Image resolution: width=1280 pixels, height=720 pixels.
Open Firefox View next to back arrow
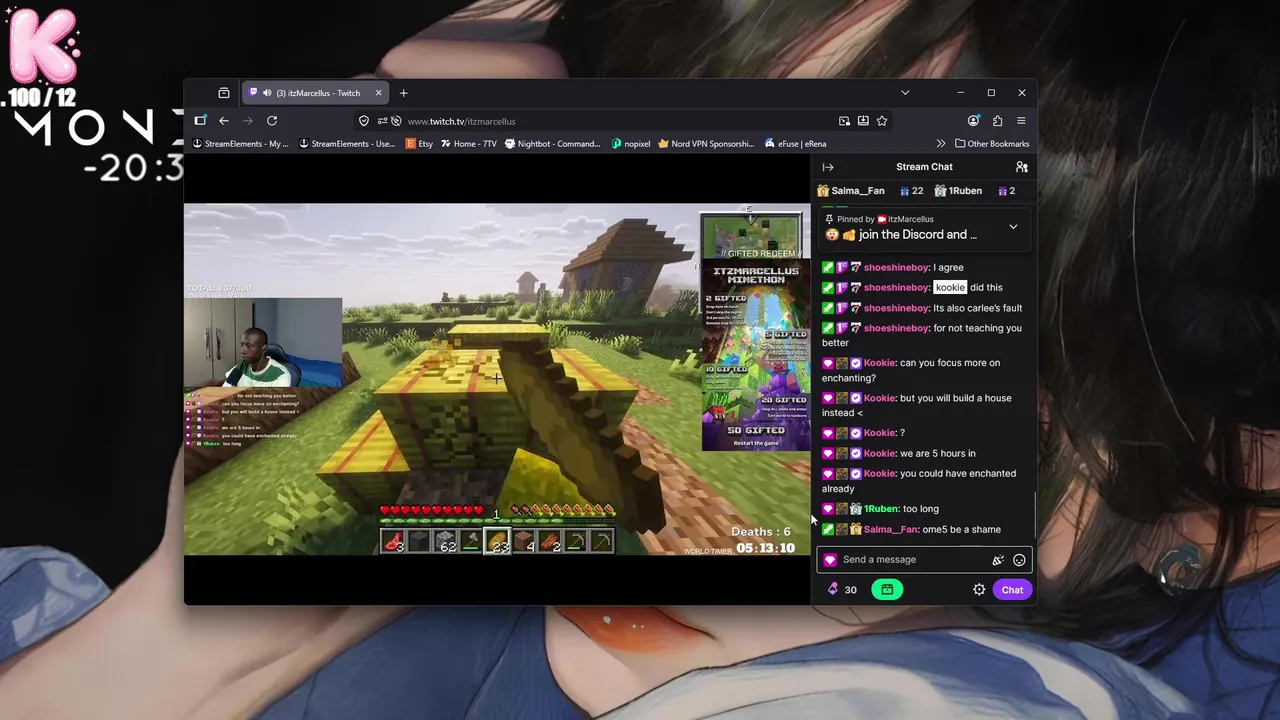200,121
